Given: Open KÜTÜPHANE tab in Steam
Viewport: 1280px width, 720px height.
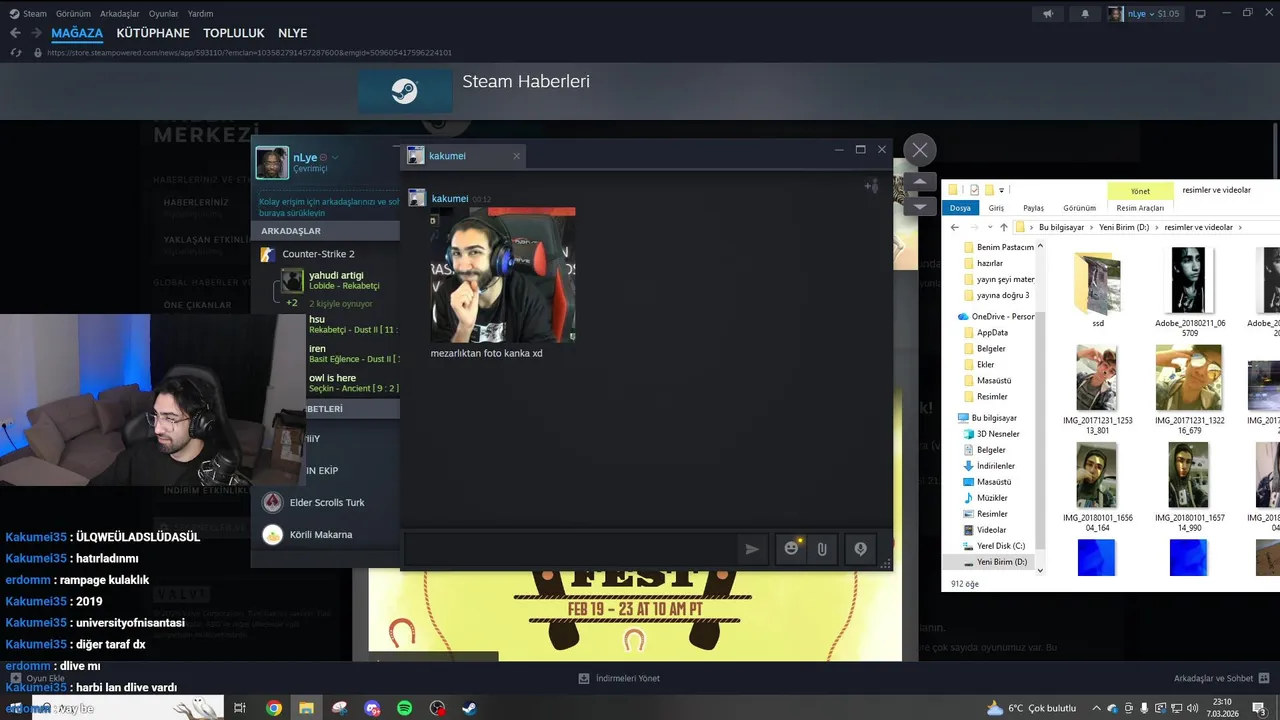Looking at the screenshot, I should 153,33.
